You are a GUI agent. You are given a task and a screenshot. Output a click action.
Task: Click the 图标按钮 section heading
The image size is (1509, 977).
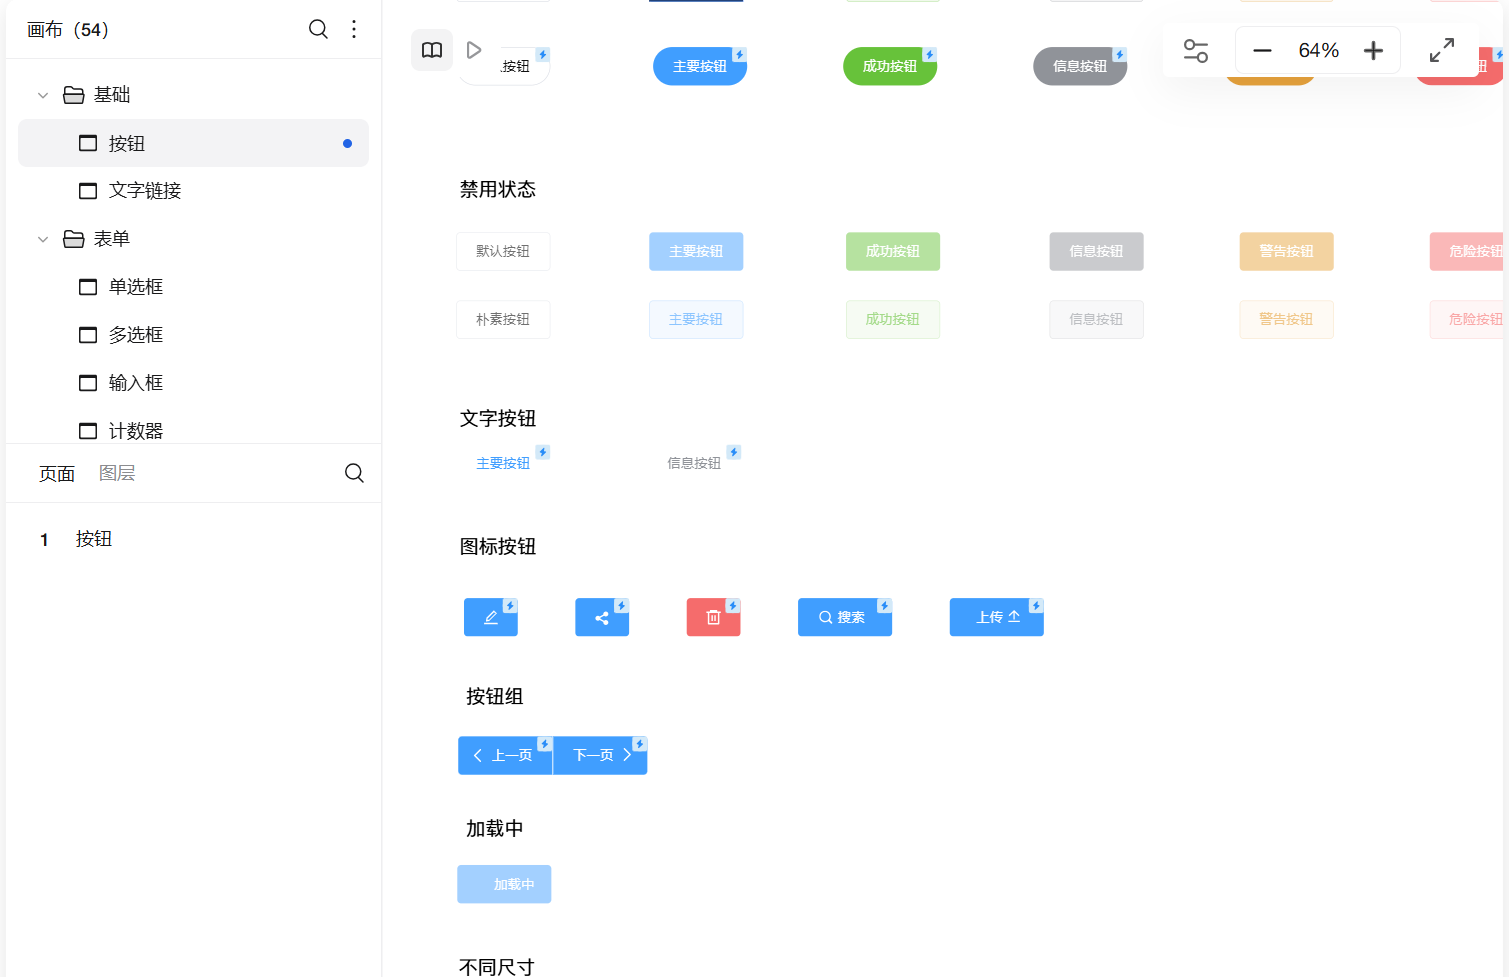click(x=498, y=547)
